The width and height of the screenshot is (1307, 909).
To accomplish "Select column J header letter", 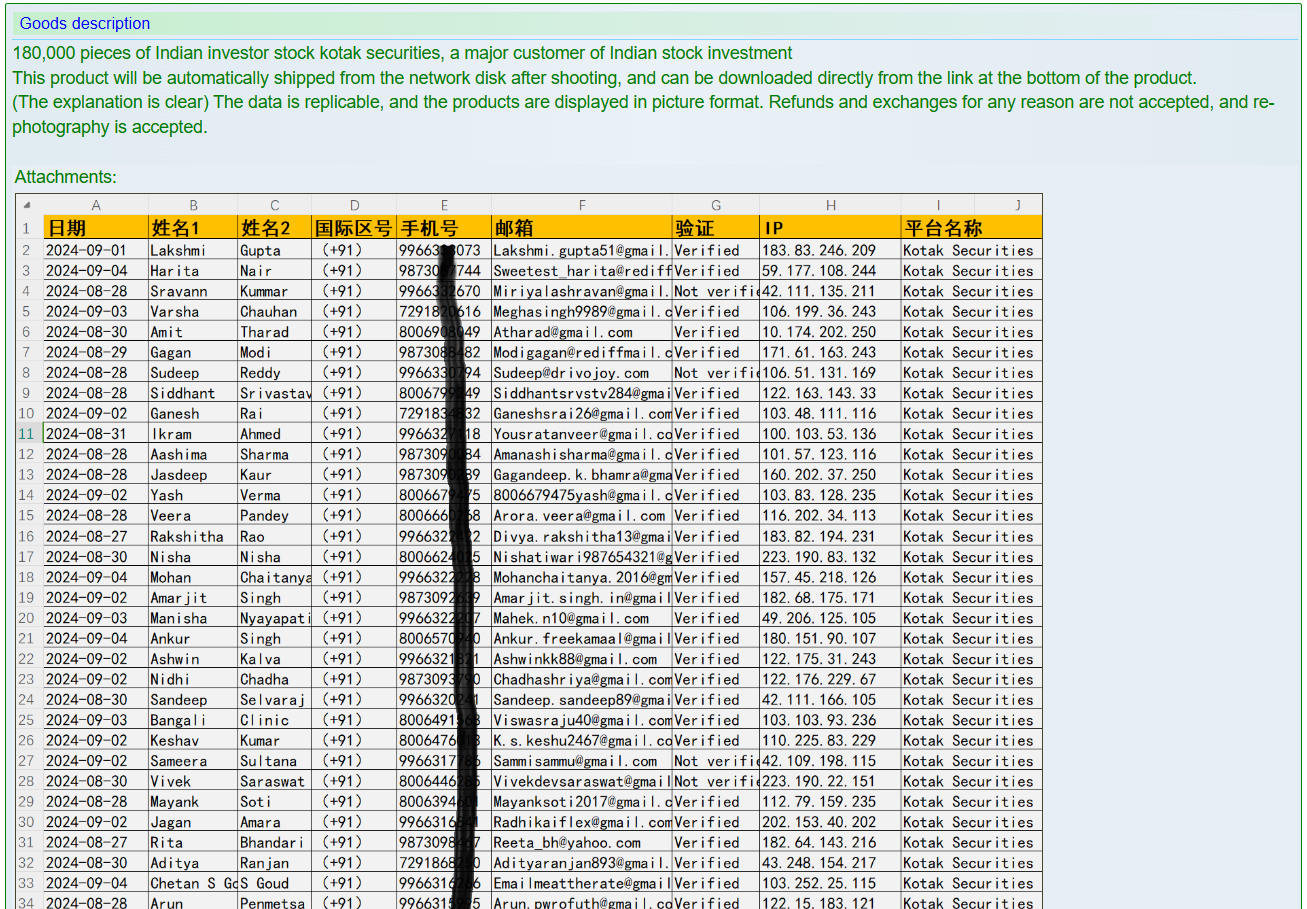I will [1017, 205].
